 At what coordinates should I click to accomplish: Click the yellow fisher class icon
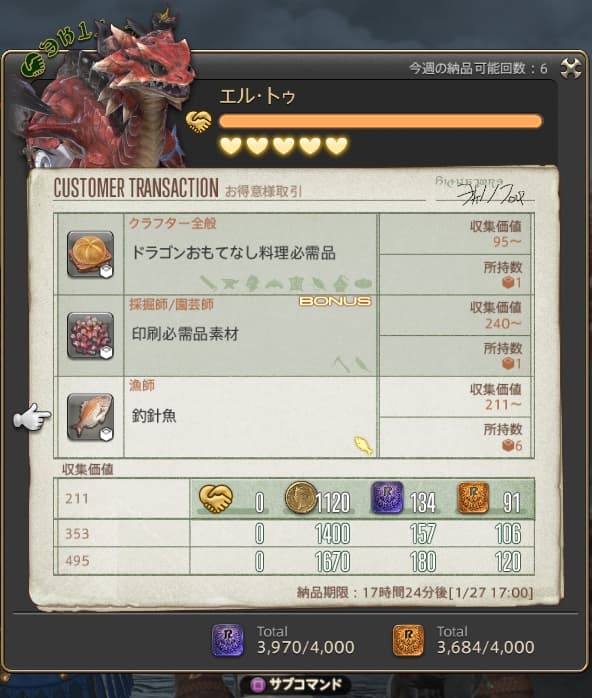(363, 446)
